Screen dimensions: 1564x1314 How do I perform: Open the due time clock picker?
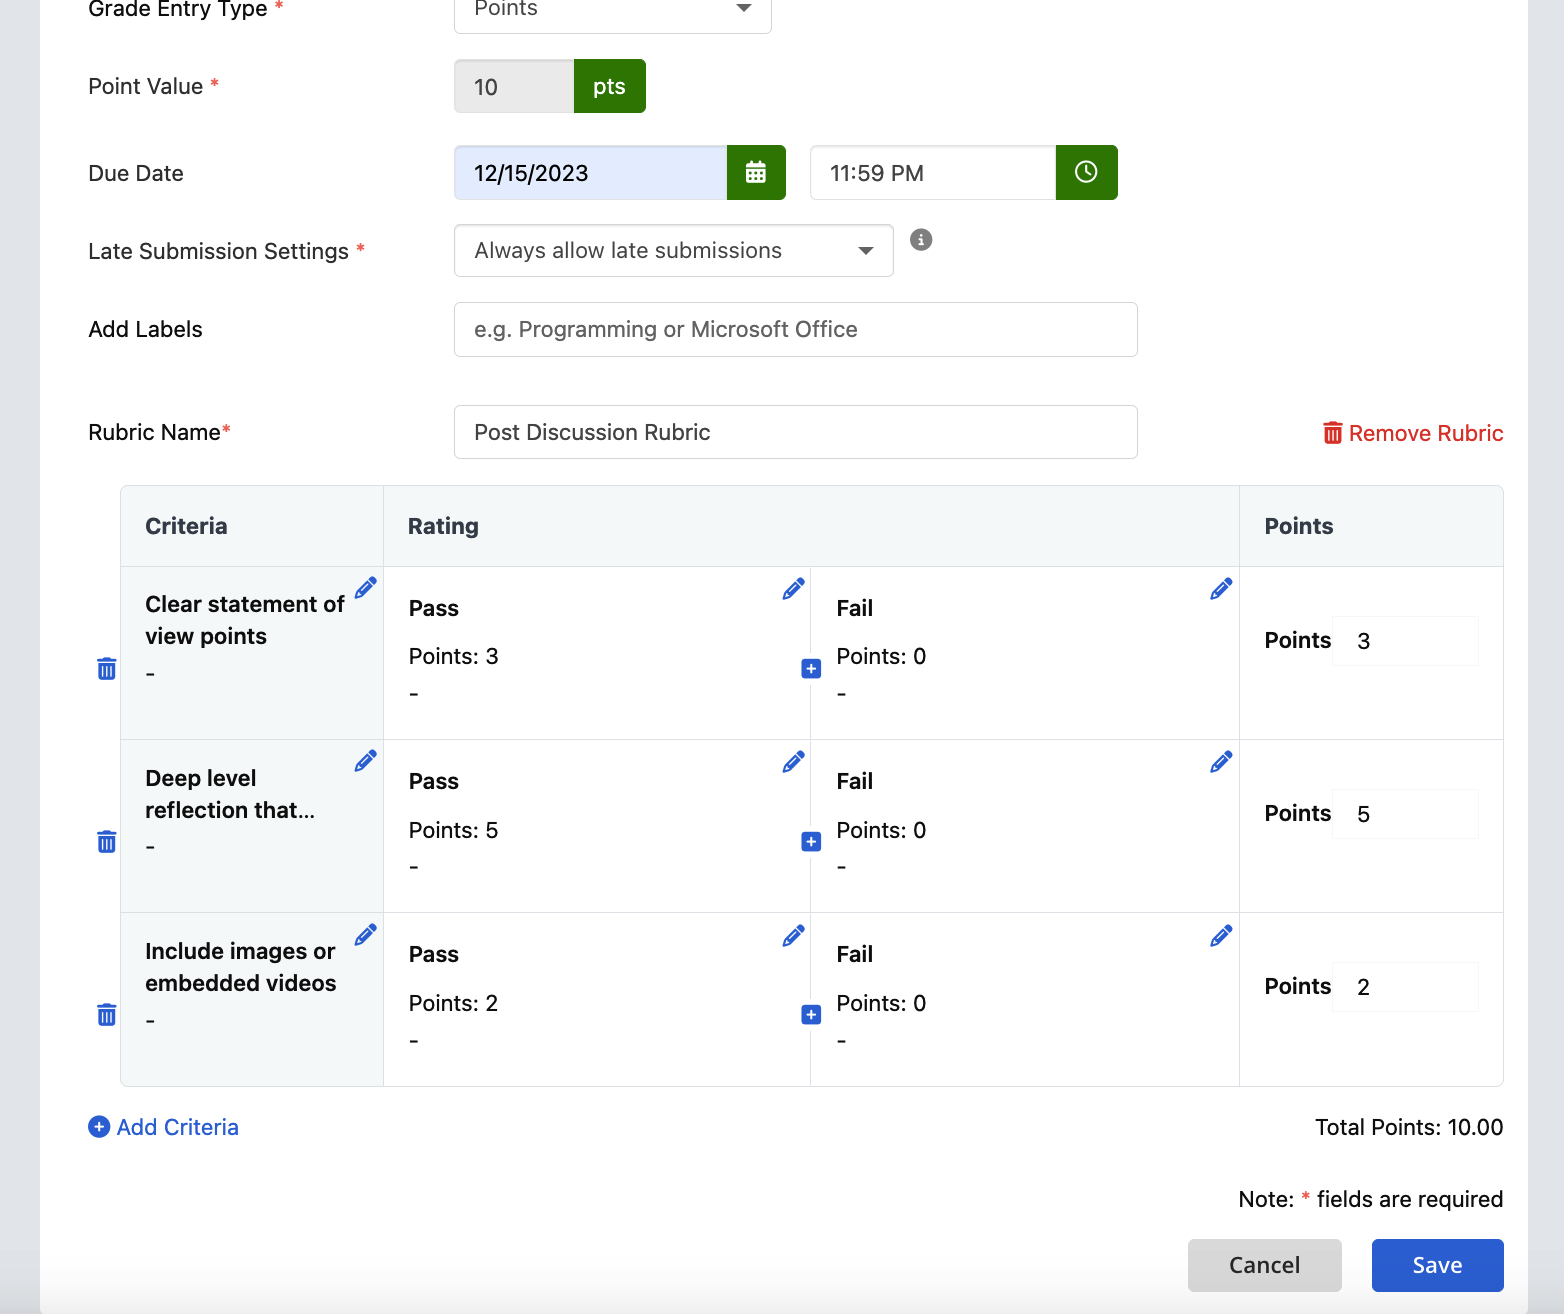point(1086,172)
